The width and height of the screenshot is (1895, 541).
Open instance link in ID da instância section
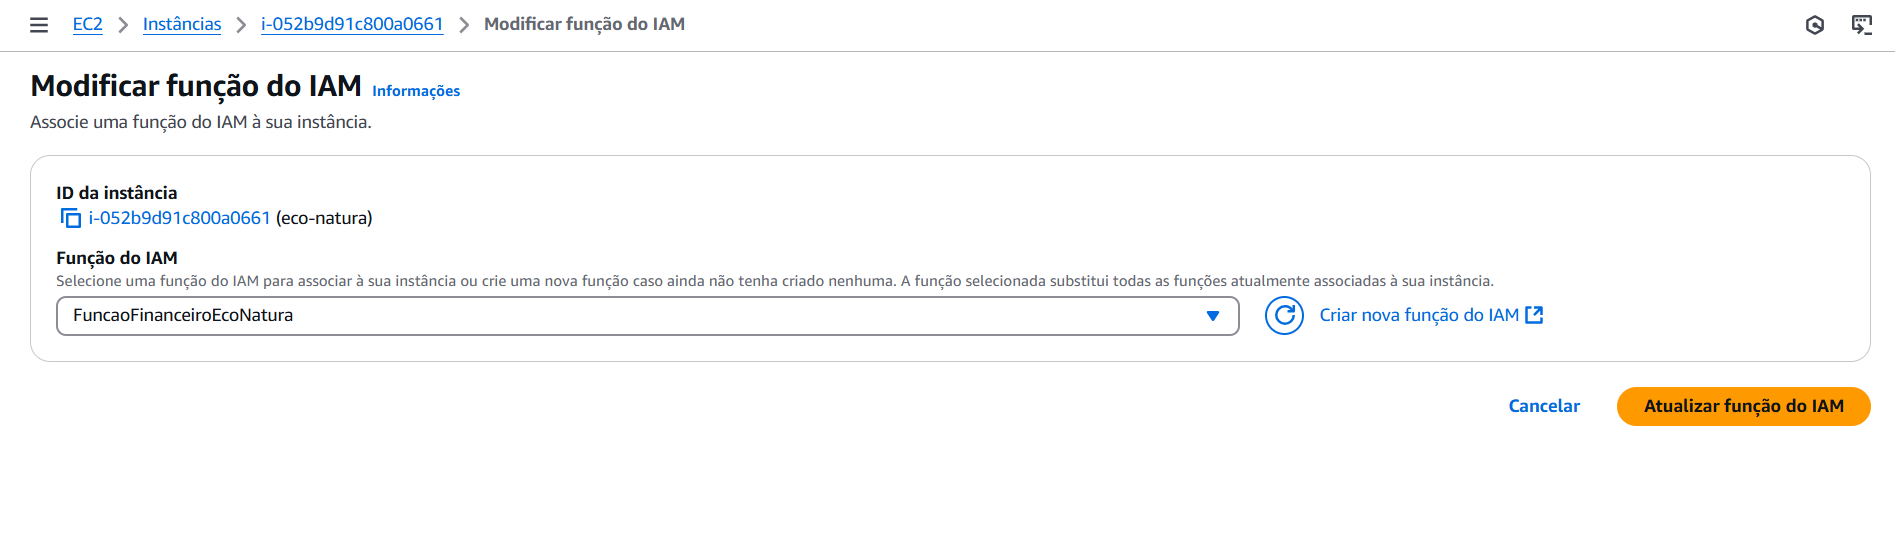[180, 218]
